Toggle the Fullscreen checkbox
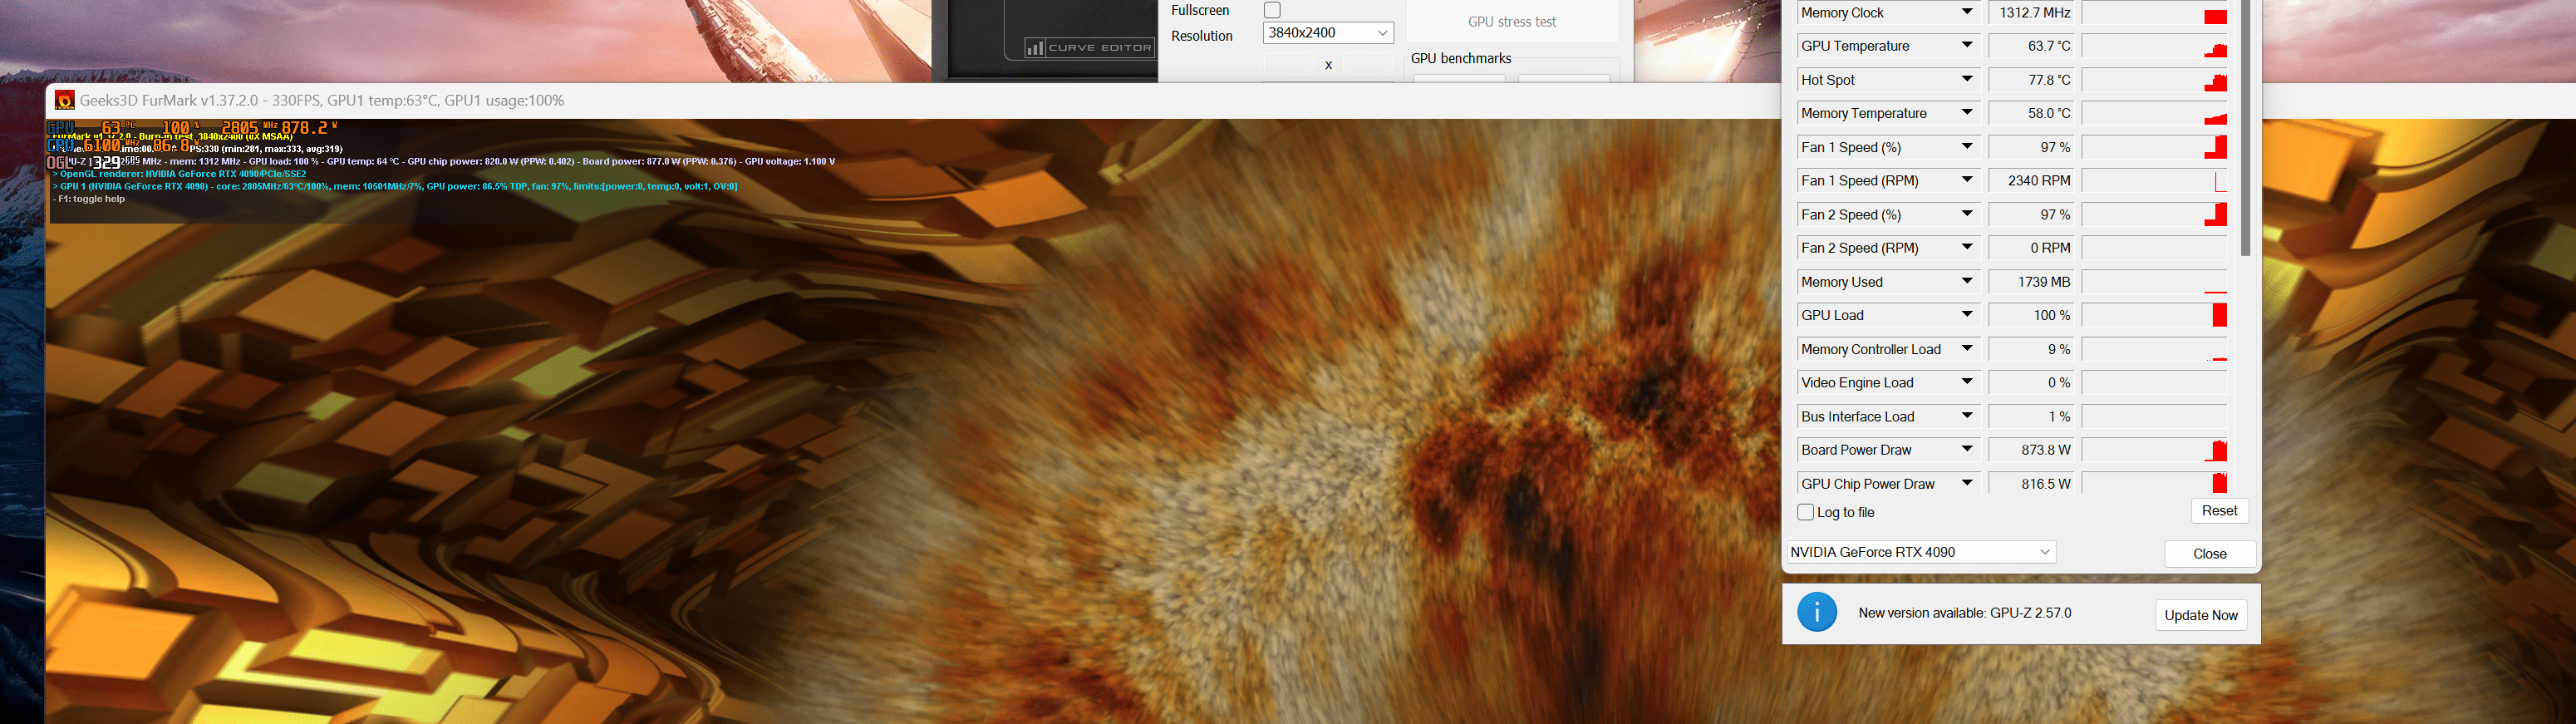The image size is (2576, 724). 1272,10
